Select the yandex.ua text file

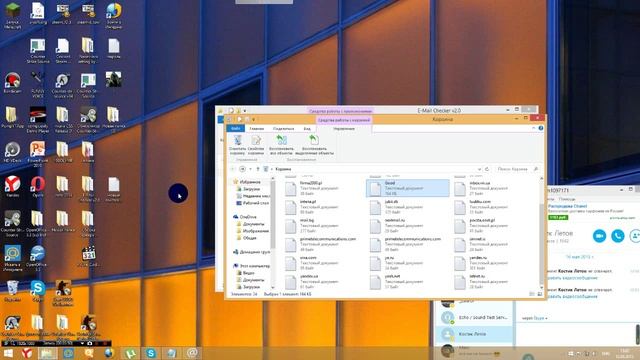[313, 282]
